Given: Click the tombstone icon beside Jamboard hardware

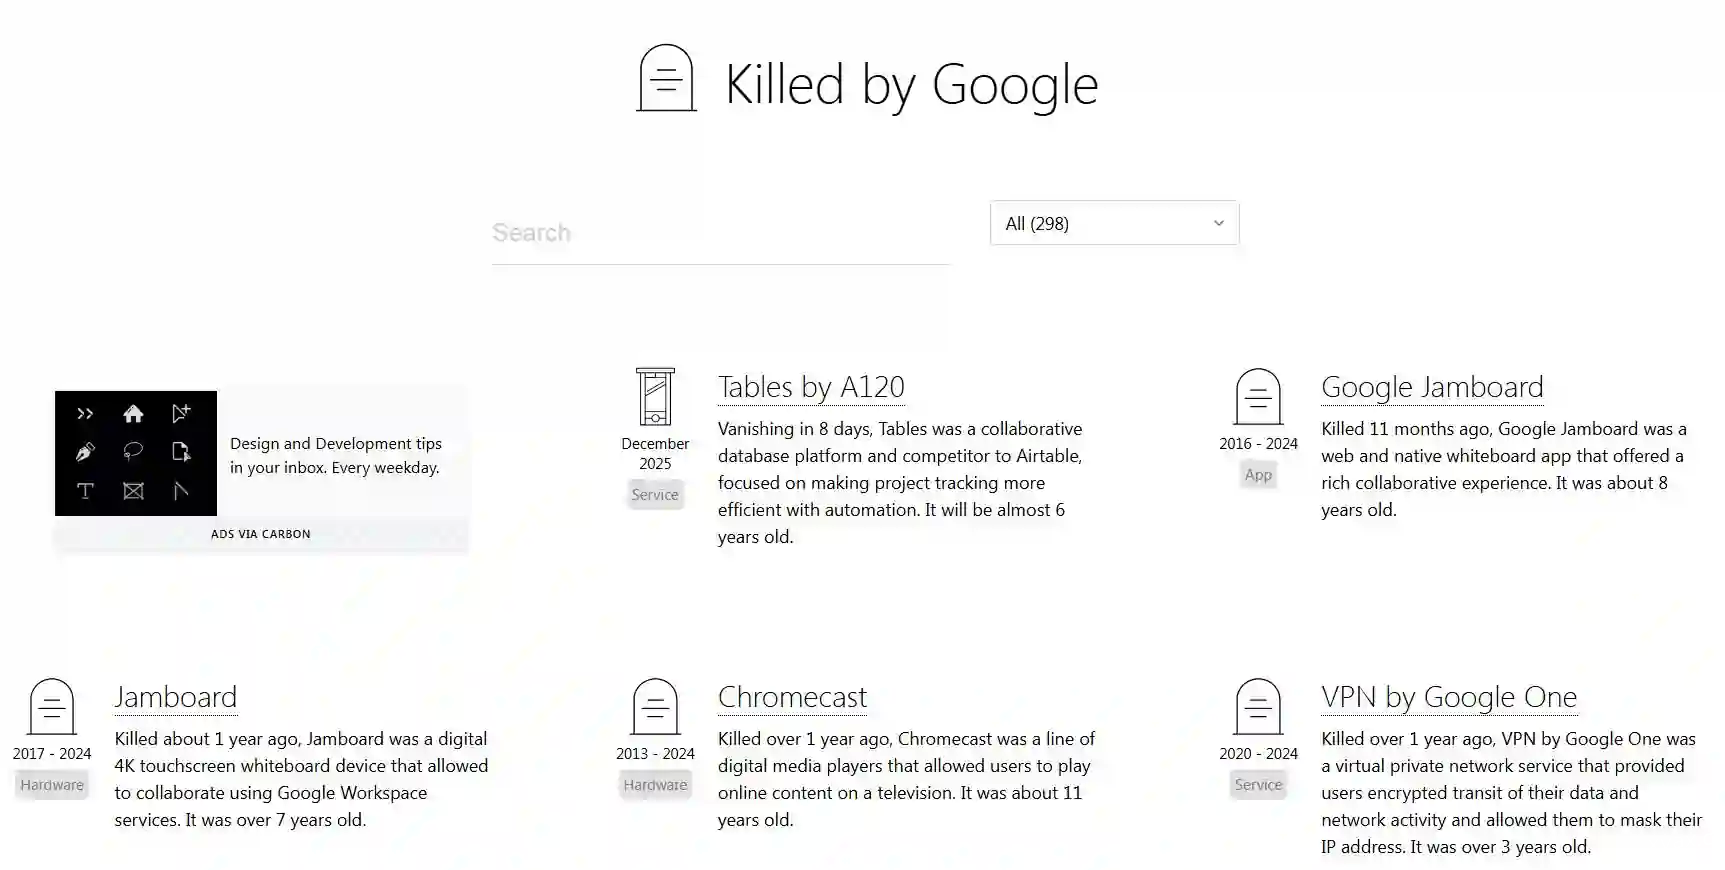Looking at the screenshot, I should pyautogui.click(x=52, y=707).
